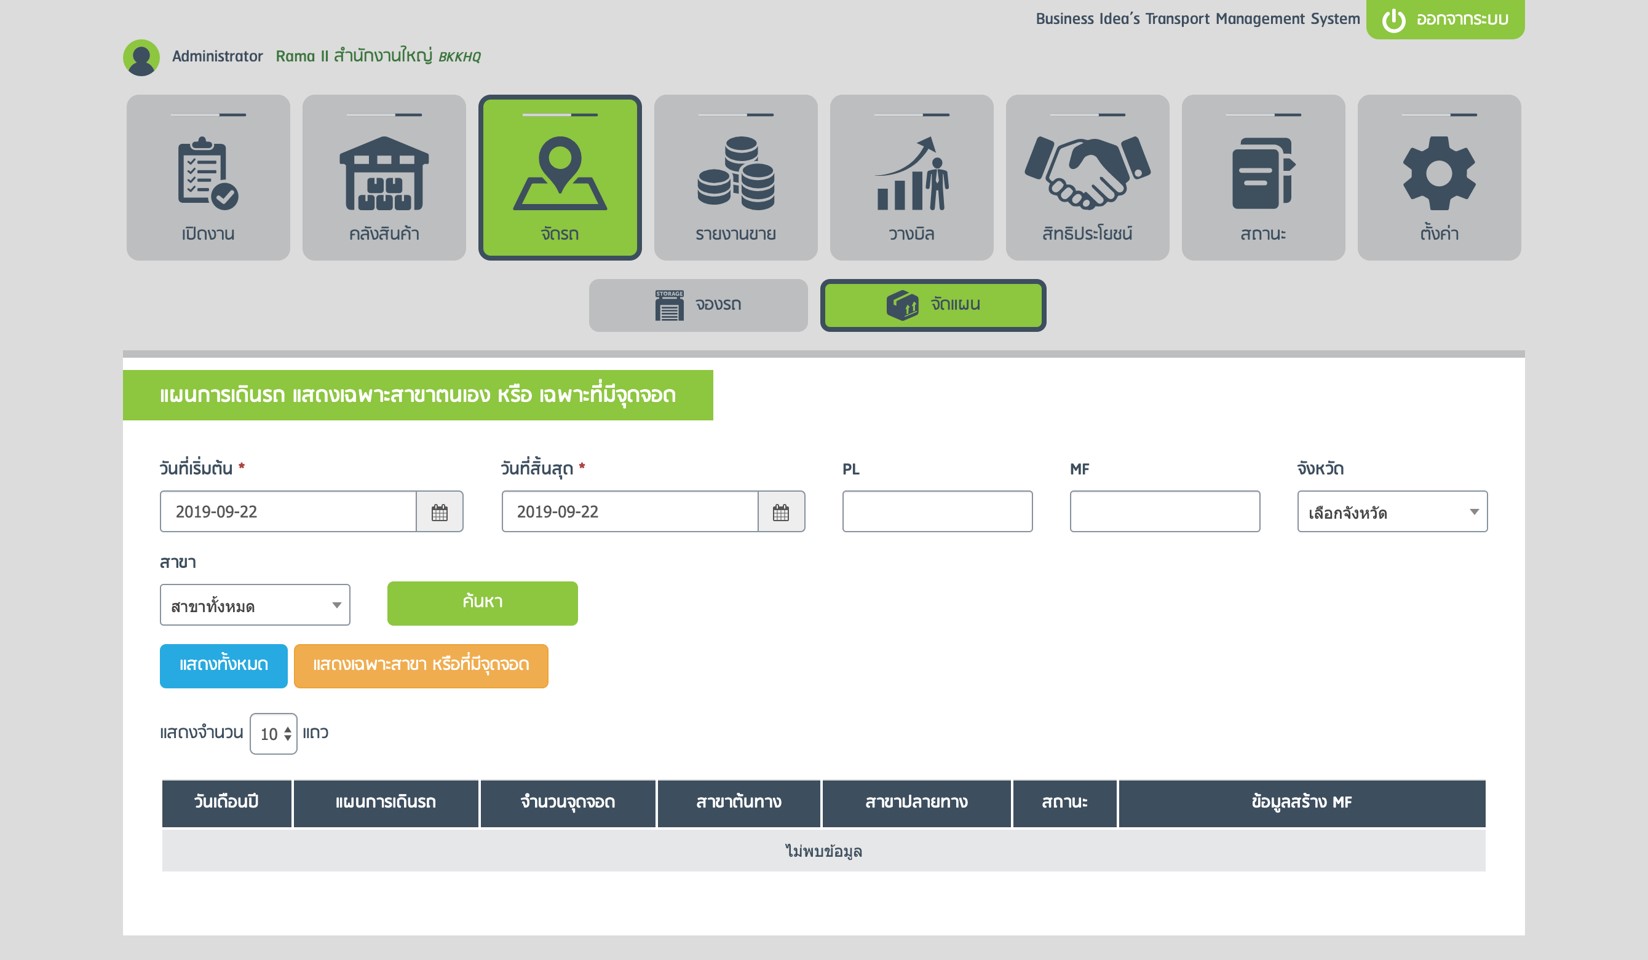Select the จัดรถ map pin icon
Screen dimensions: 1648x960
(560, 174)
